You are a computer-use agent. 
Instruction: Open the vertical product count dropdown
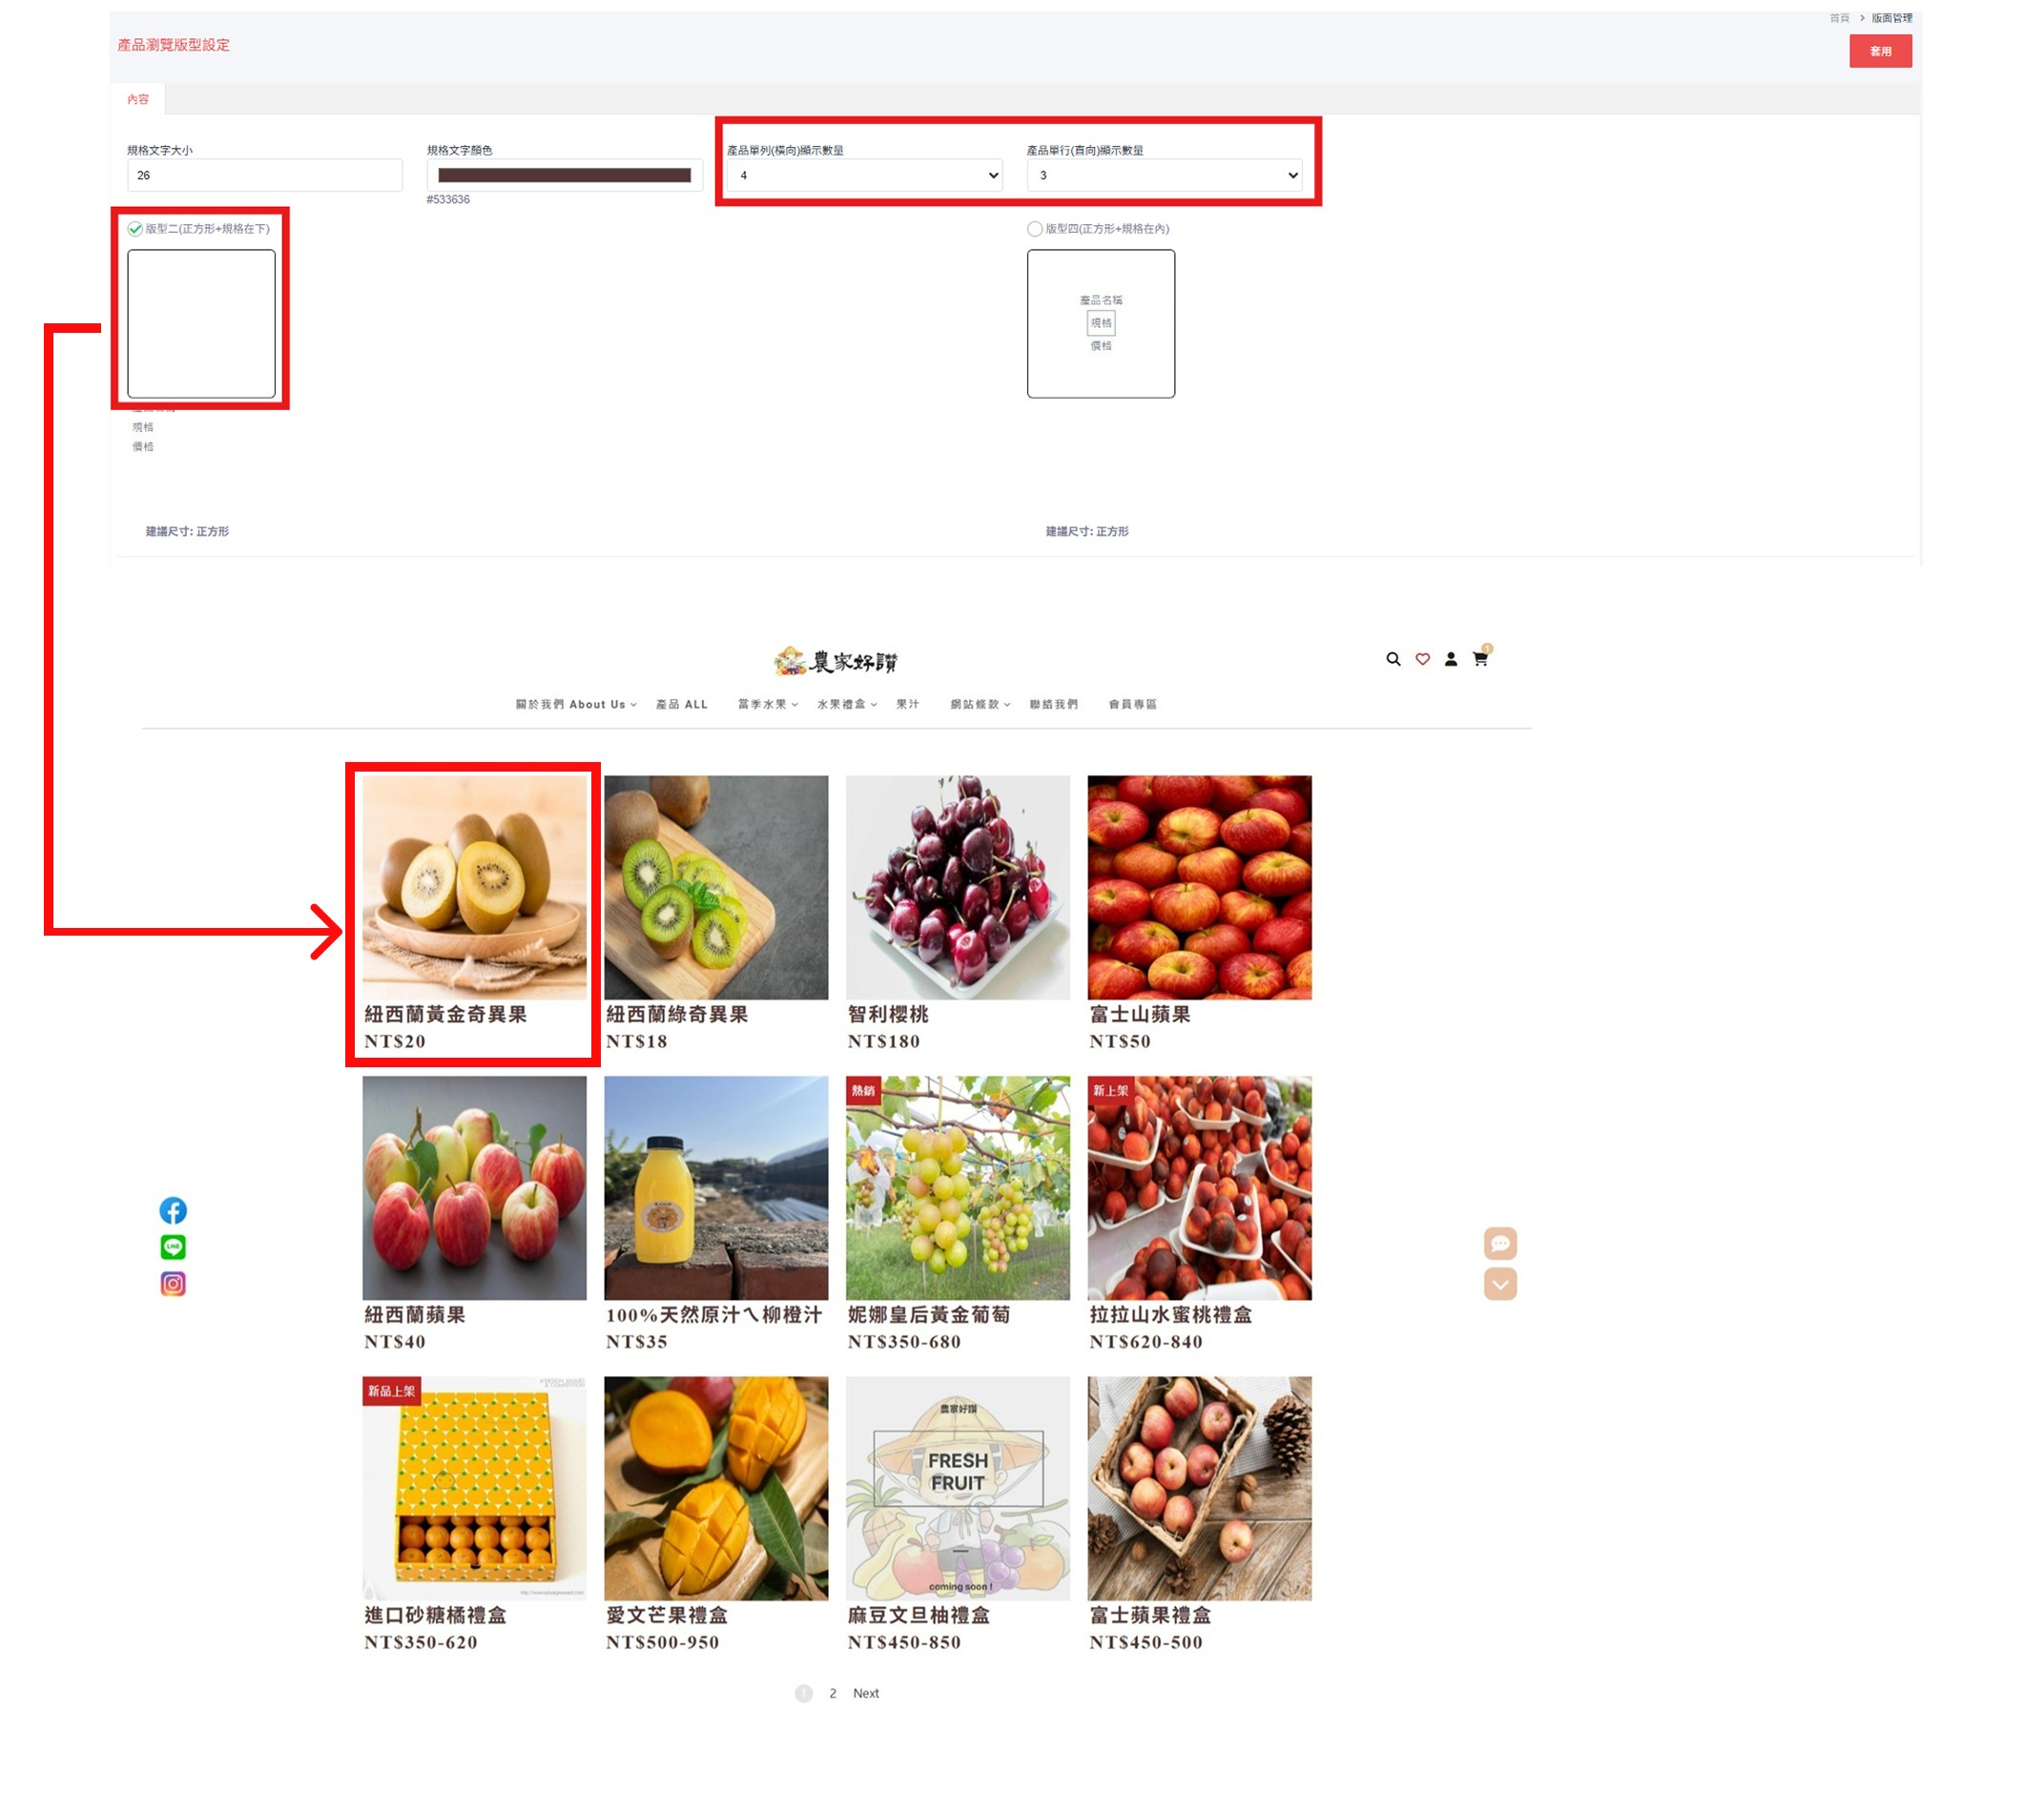click(1165, 175)
